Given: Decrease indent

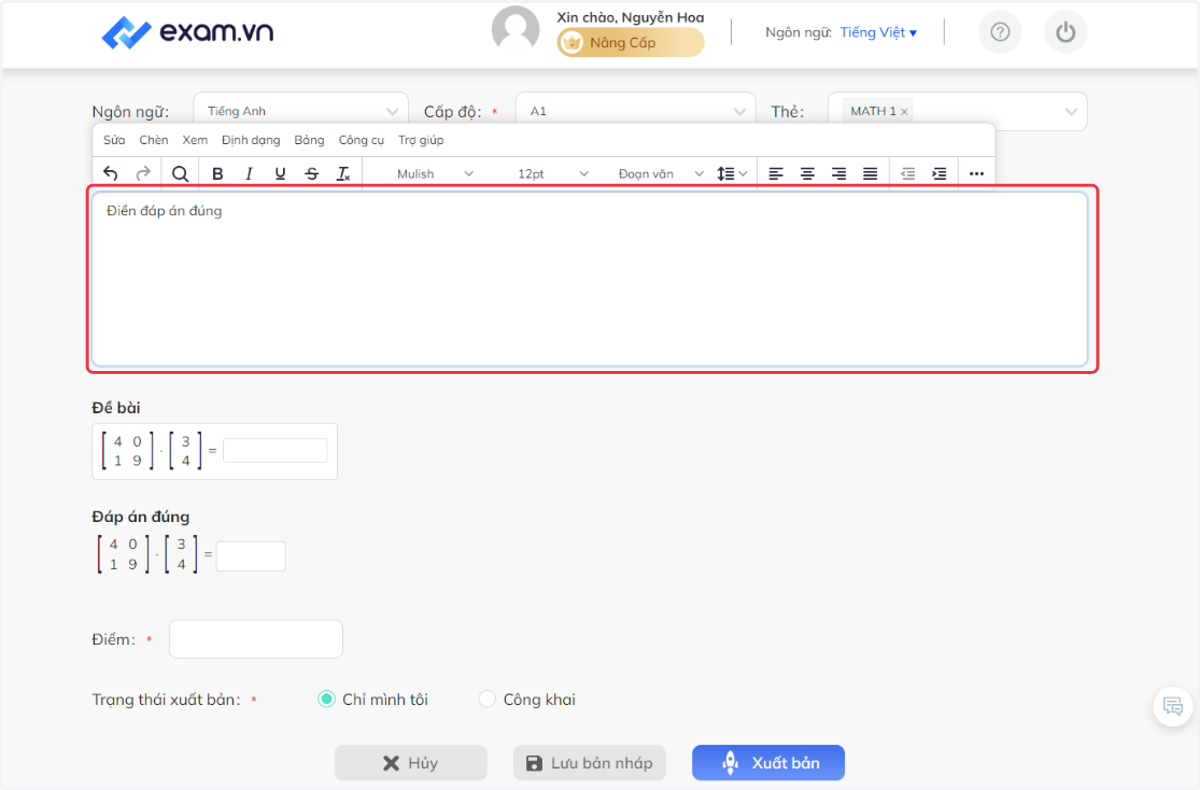Looking at the screenshot, I should pyautogui.click(x=908, y=173).
